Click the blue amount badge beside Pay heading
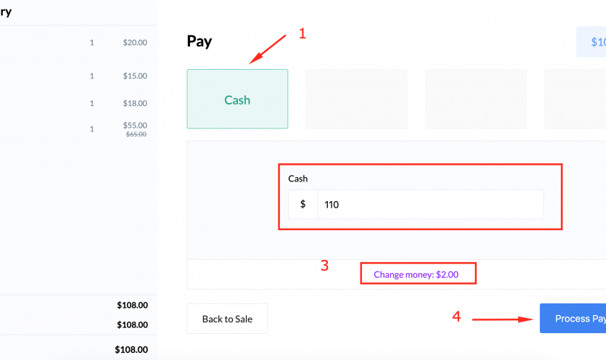The width and height of the screenshot is (606, 360). click(591, 42)
